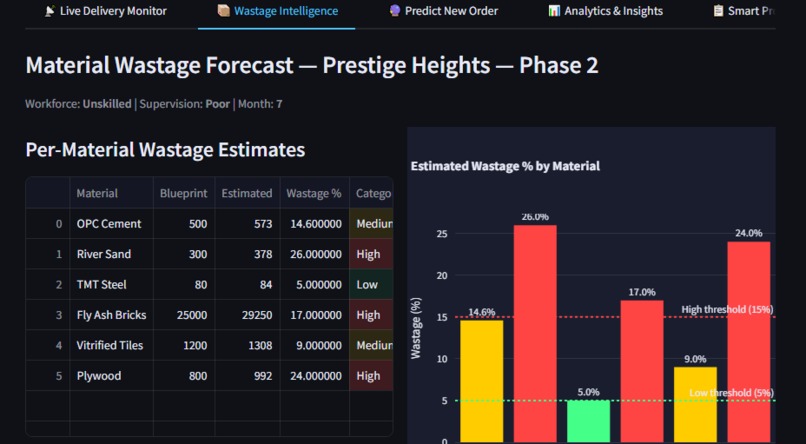Click wastage value 14.600000 for OPC Cement

pyautogui.click(x=315, y=224)
